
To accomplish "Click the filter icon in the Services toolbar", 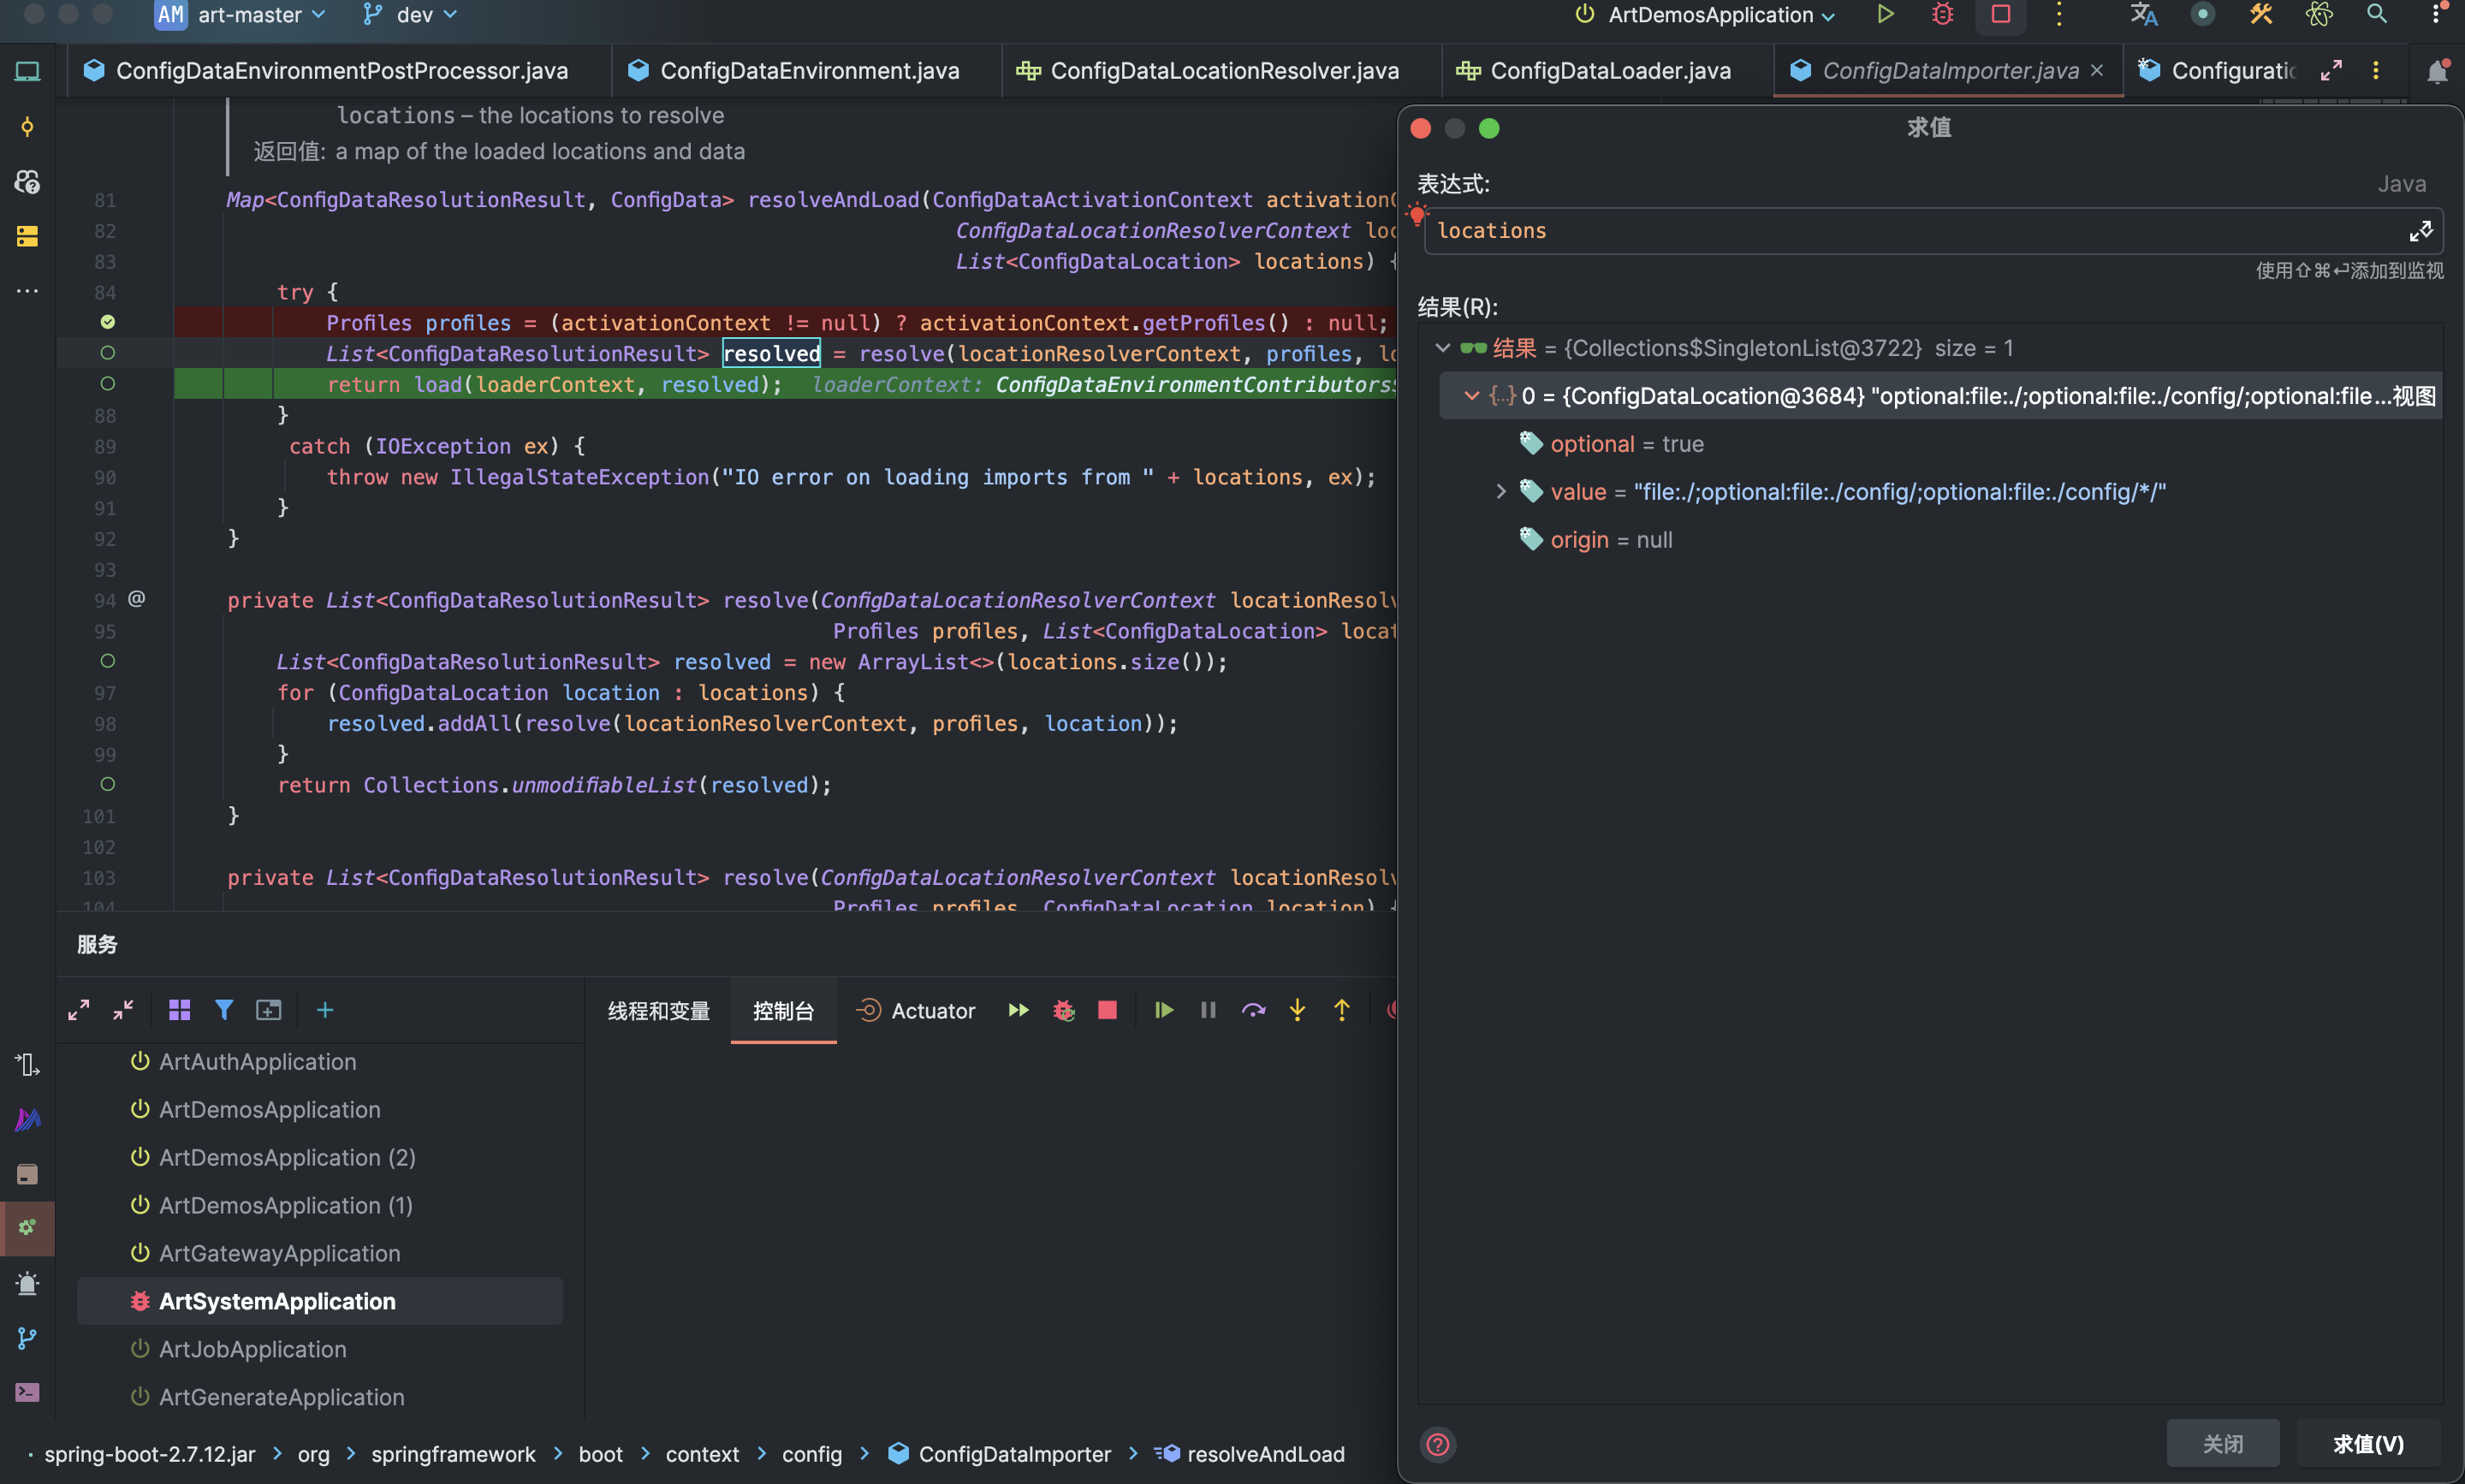I will click(224, 1010).
